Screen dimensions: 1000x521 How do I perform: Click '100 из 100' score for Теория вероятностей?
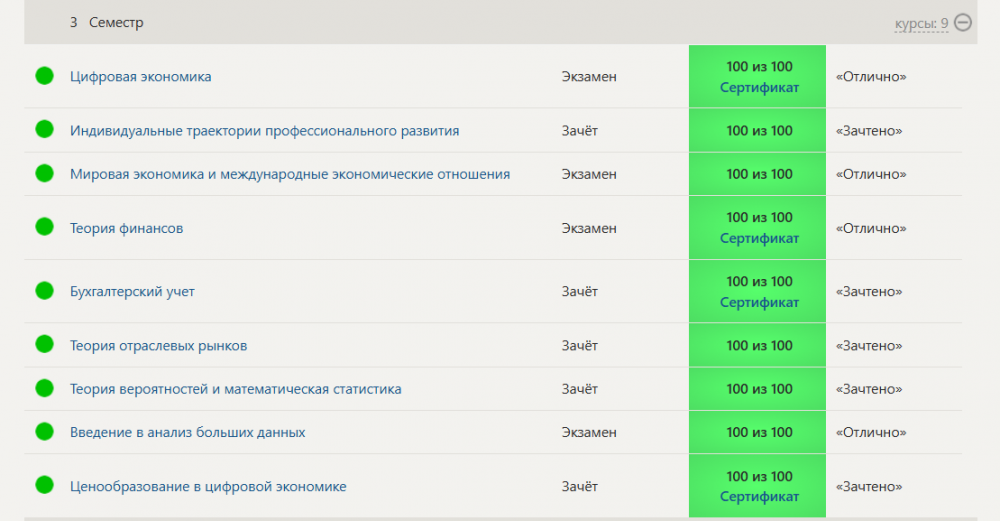point(759,389)
